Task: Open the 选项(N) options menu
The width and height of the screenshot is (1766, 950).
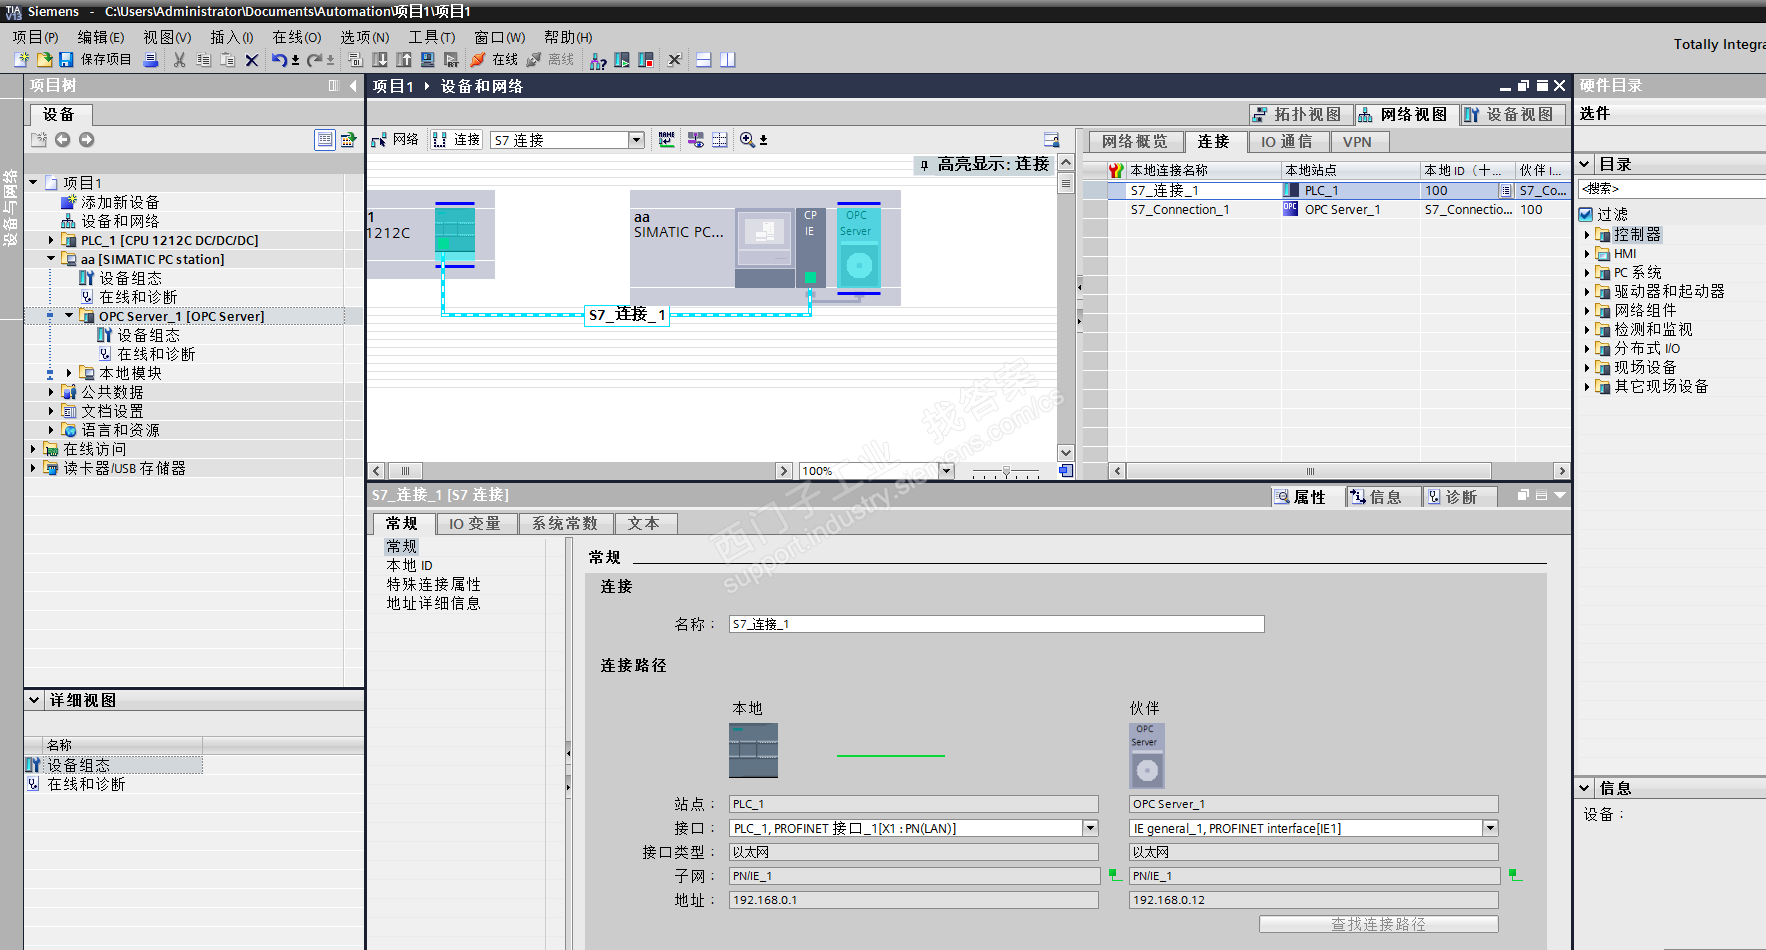Action: (365, 37)
